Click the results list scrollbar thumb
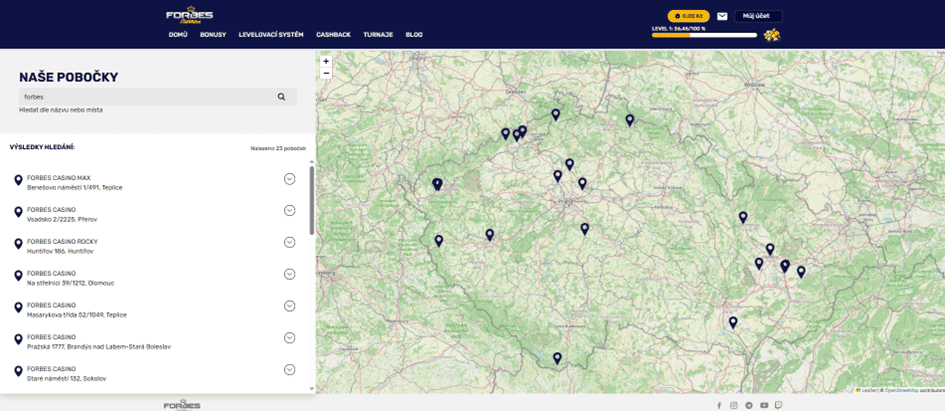 [312, 200]
